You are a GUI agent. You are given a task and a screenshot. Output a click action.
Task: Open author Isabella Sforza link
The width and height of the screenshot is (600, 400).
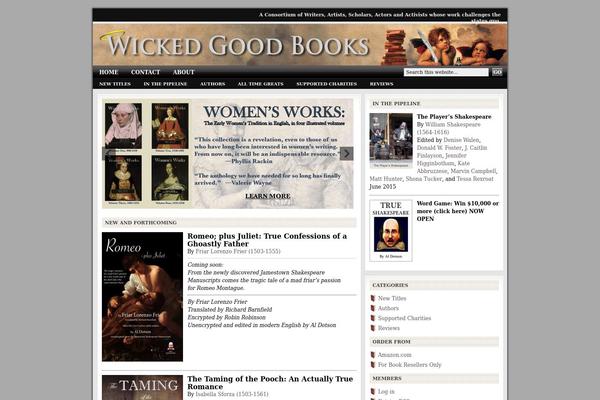coord(232,394)
